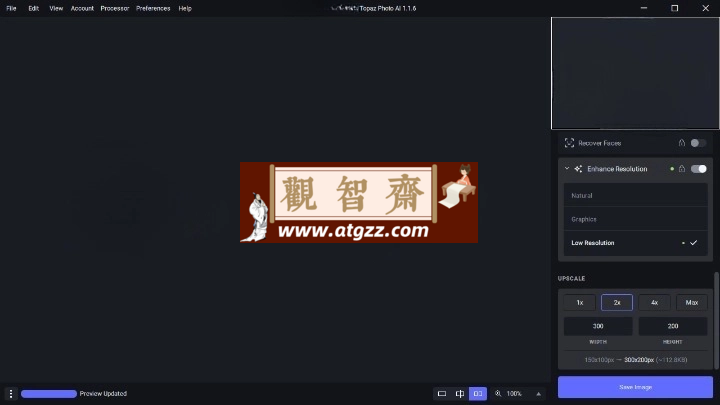Click the Preview Updated status text
This screenshot has width=720, height=405.
[x=103, y=394]
